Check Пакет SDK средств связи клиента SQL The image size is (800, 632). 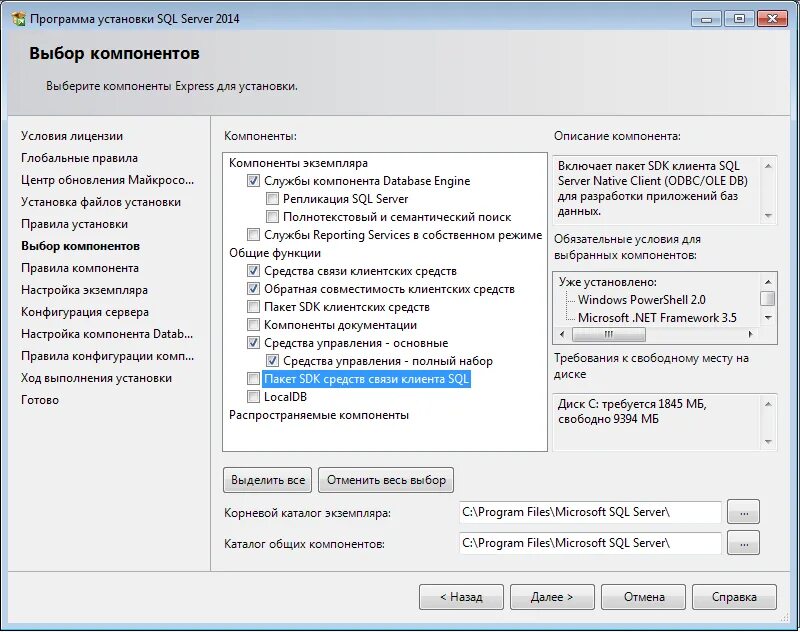tap(253, 379)
